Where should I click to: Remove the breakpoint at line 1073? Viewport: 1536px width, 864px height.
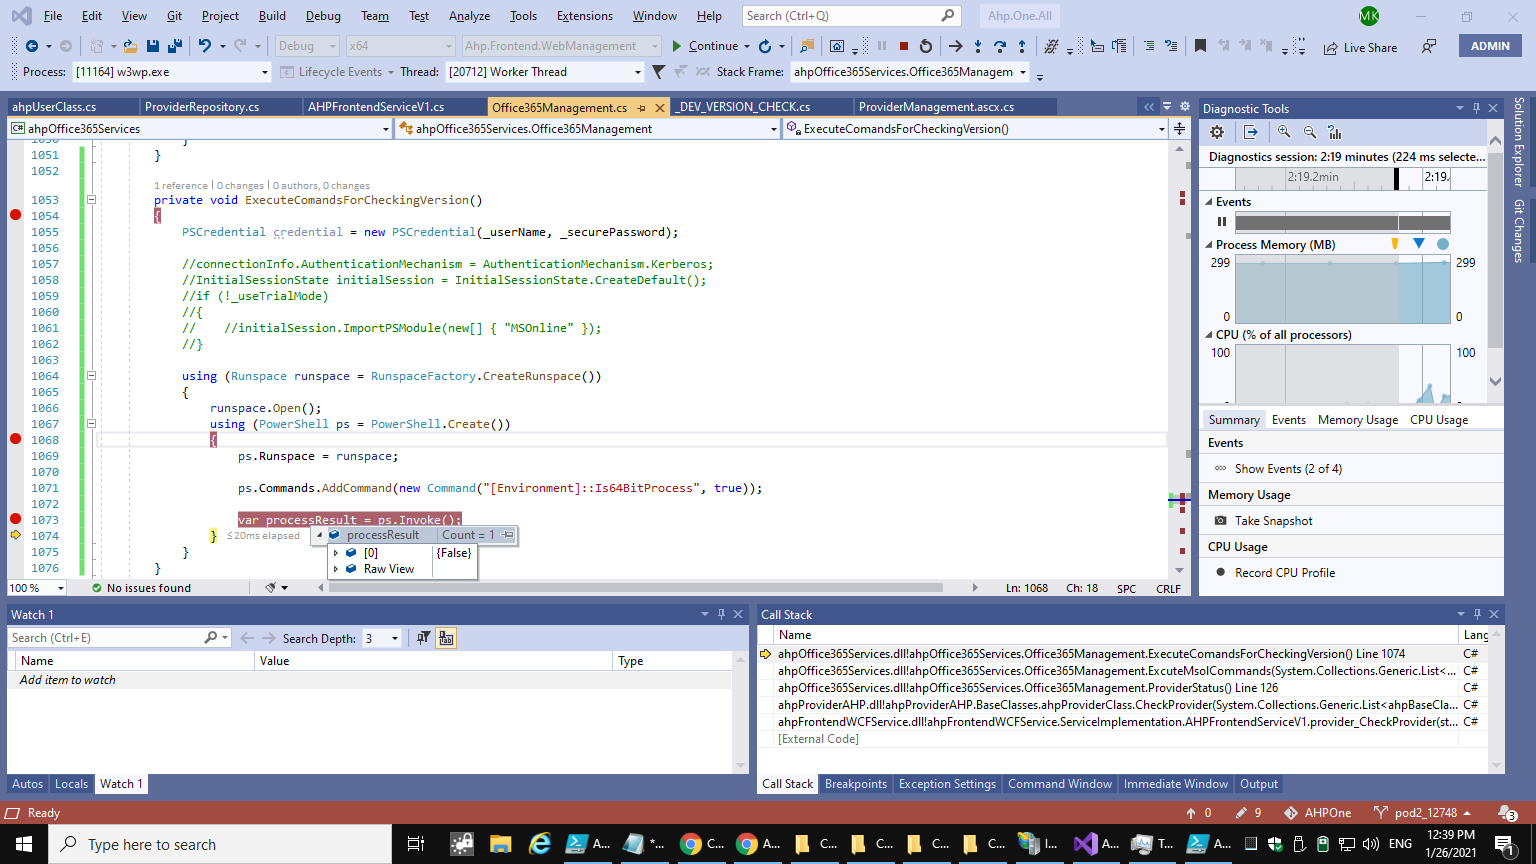(15, 520)
